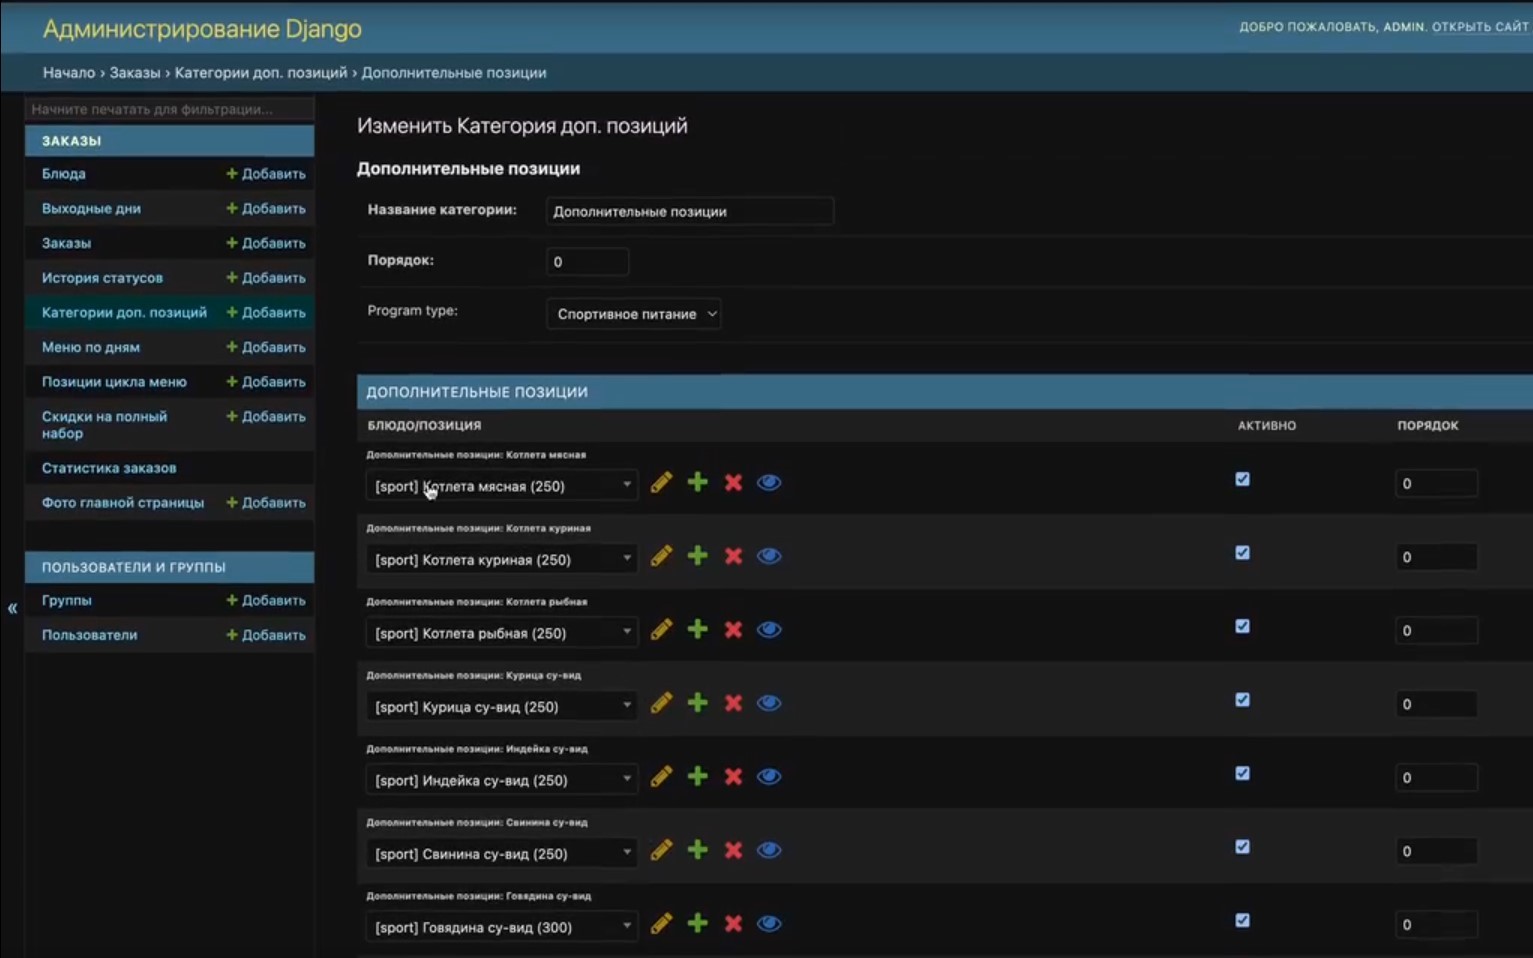Click green plus for Курица су-вид

[698, 703]
